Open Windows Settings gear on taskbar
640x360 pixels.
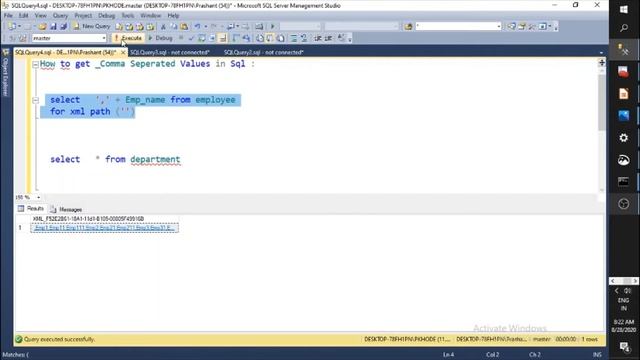coord(624,138)
